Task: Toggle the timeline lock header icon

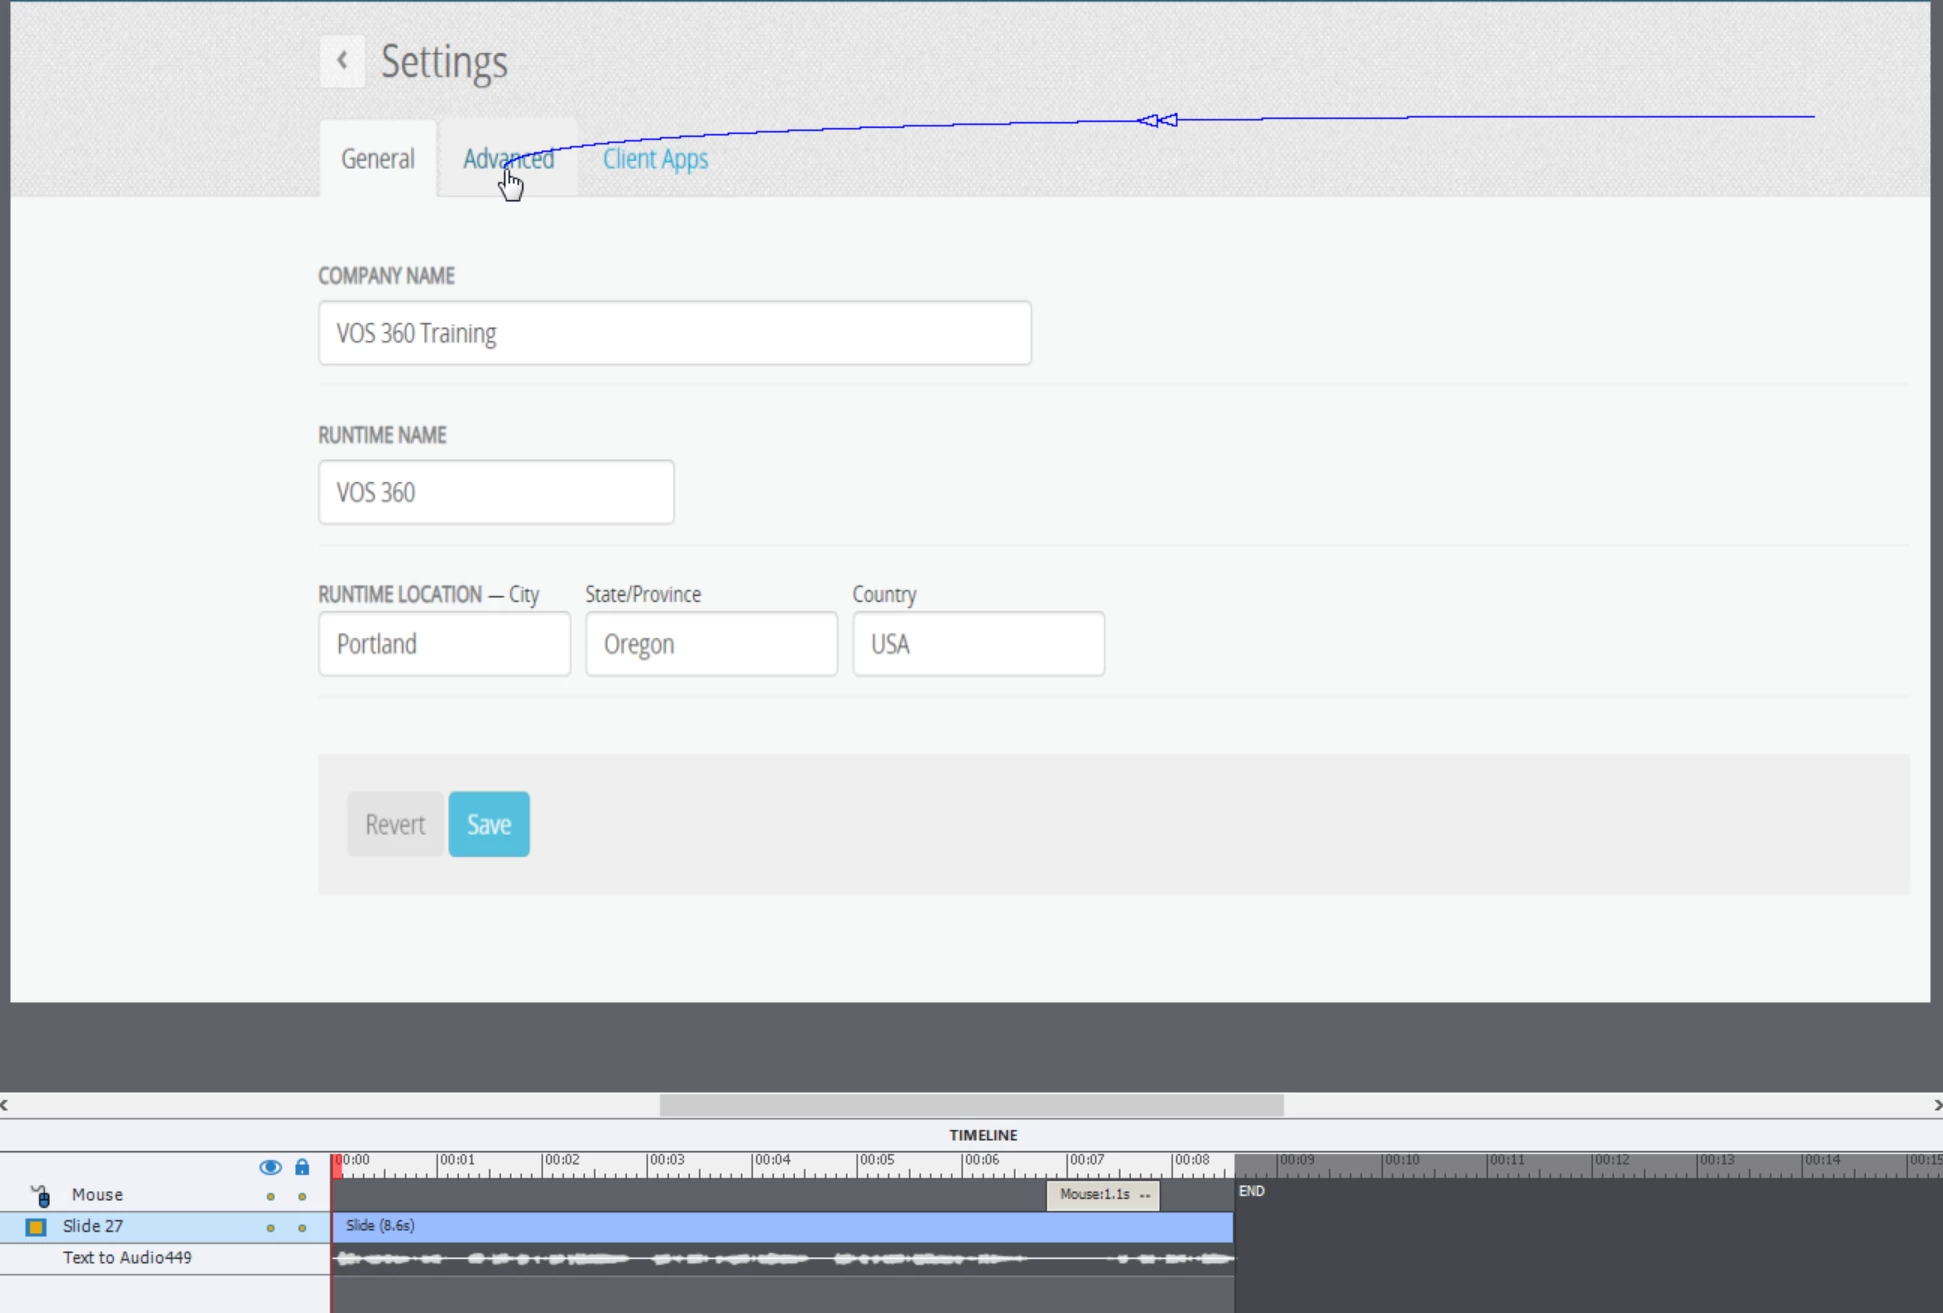Action: coord(302,1167)
